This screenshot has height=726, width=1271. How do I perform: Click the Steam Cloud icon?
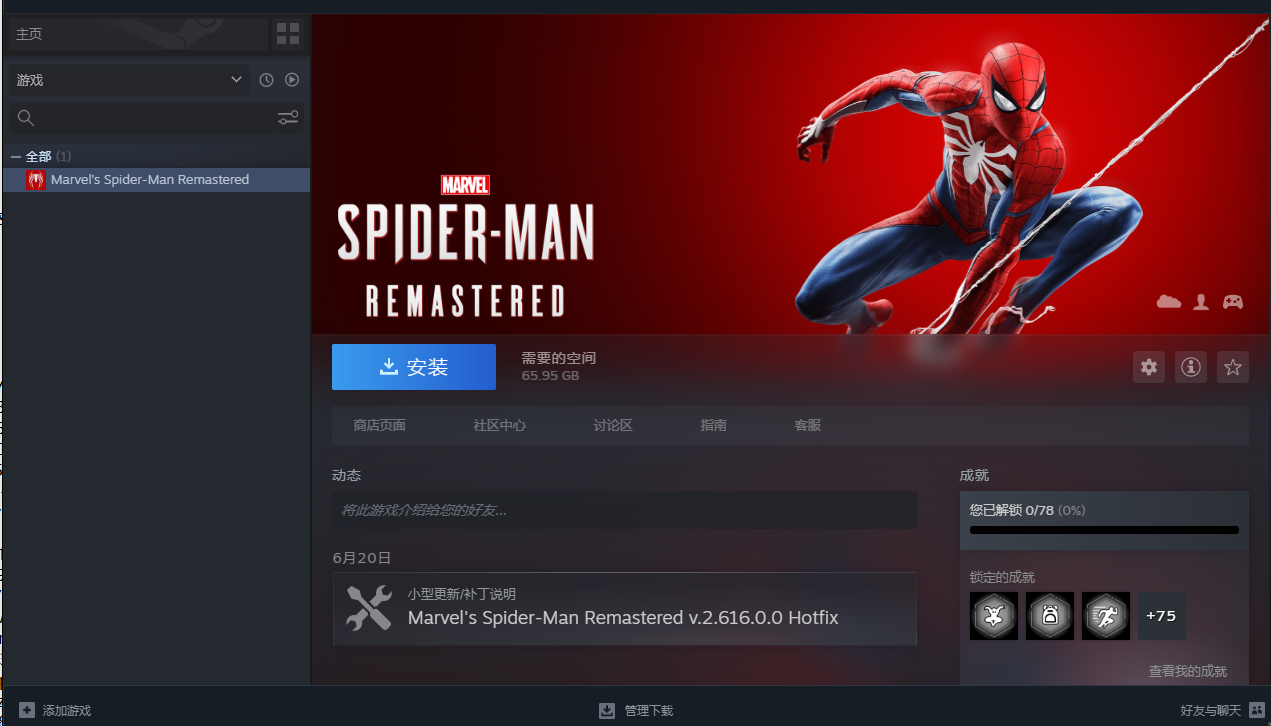pyautogui.click(x=1169, y=301)
